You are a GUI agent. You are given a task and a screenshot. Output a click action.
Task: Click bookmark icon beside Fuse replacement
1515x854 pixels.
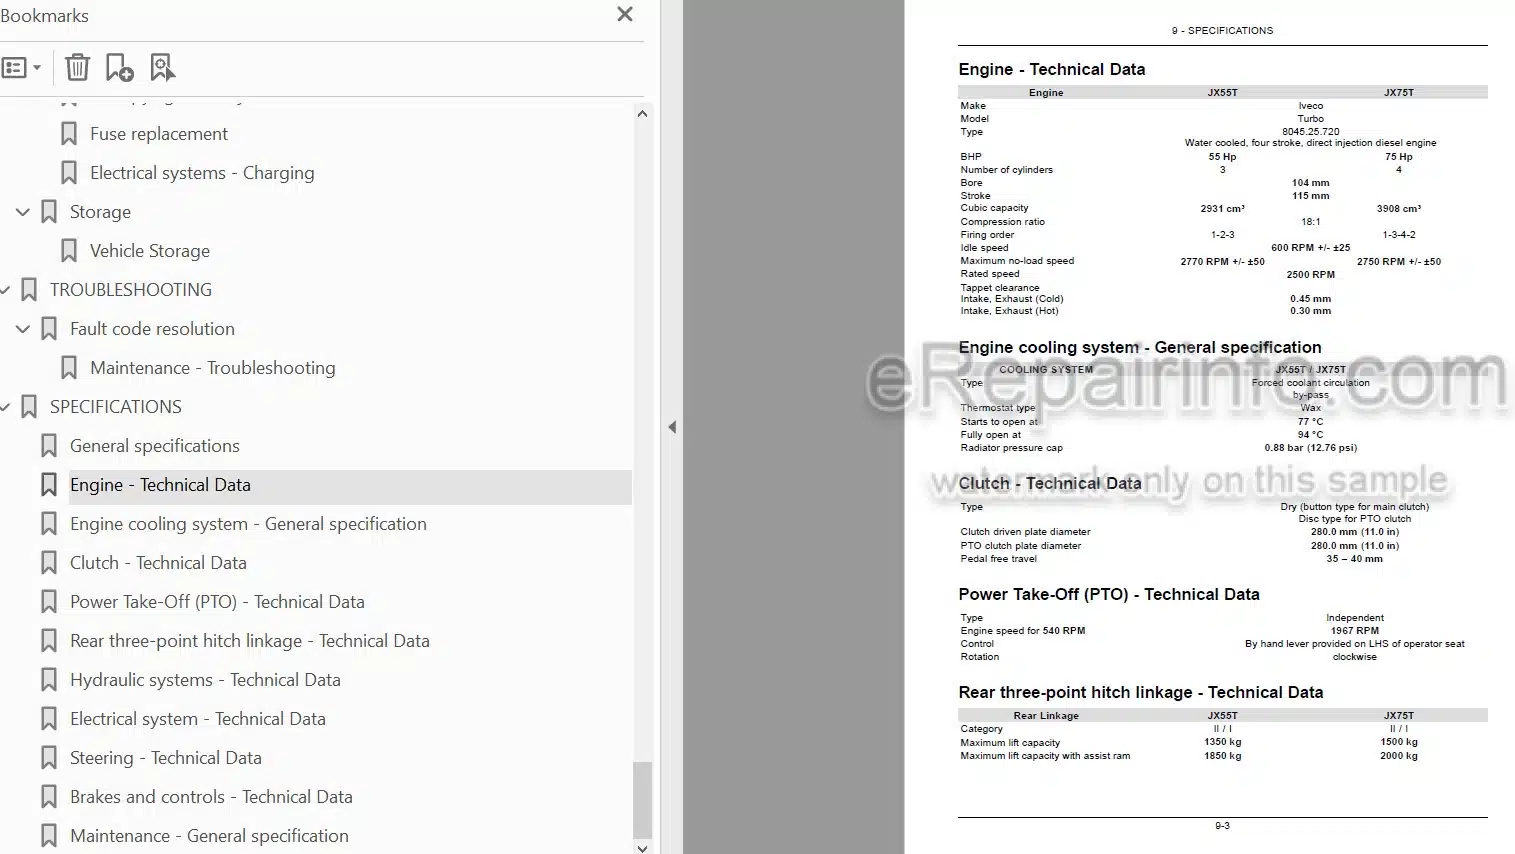(69, 134)
